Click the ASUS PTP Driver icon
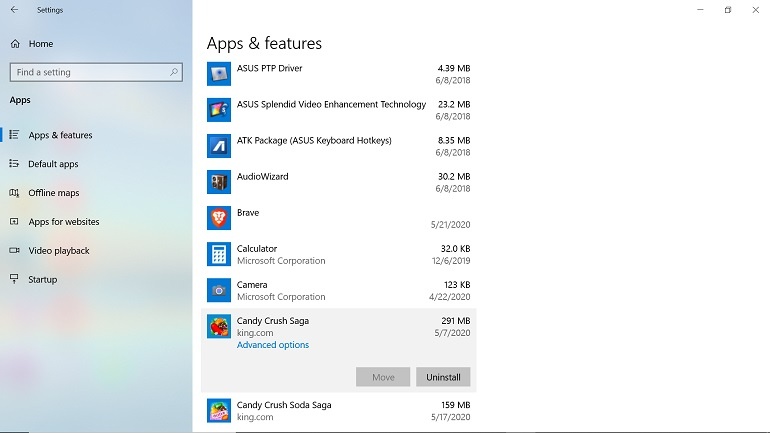This screenshot has width=770, height=433. (x=219, y=74)
